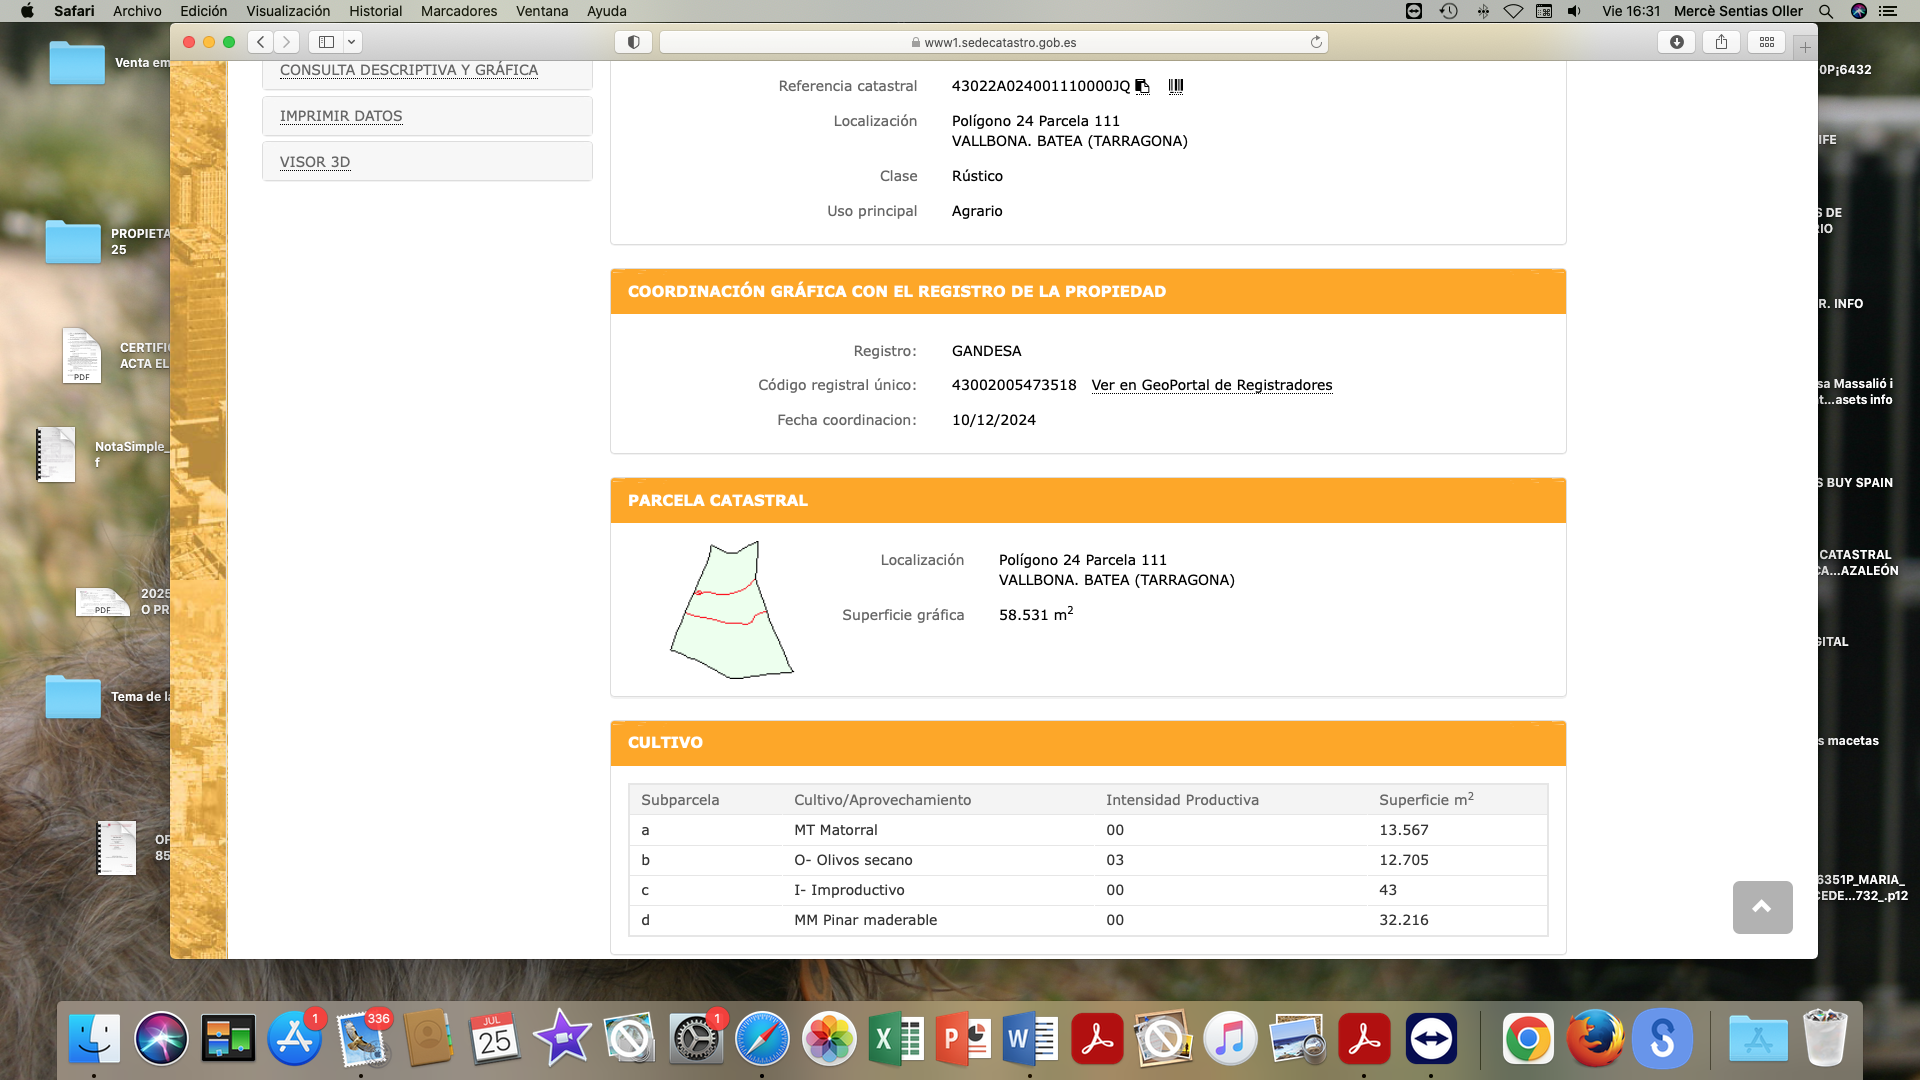Open Safari downloads icon
The image size is (1920, 1080).
(1677, 42)
